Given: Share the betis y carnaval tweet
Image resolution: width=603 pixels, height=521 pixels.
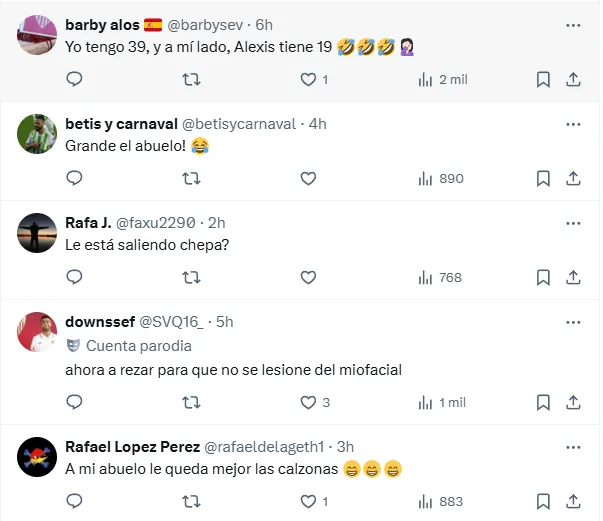Looking at the screenshot, I should click(573, 179).
